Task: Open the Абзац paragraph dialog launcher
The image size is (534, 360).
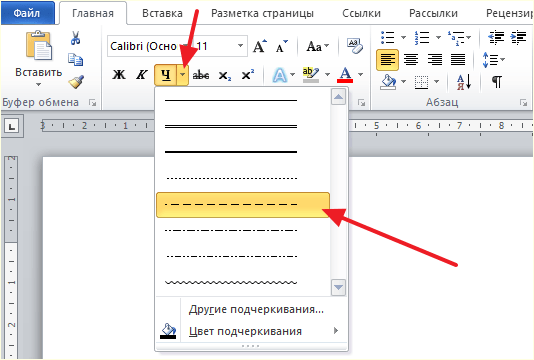Action: tap(523, 102)
